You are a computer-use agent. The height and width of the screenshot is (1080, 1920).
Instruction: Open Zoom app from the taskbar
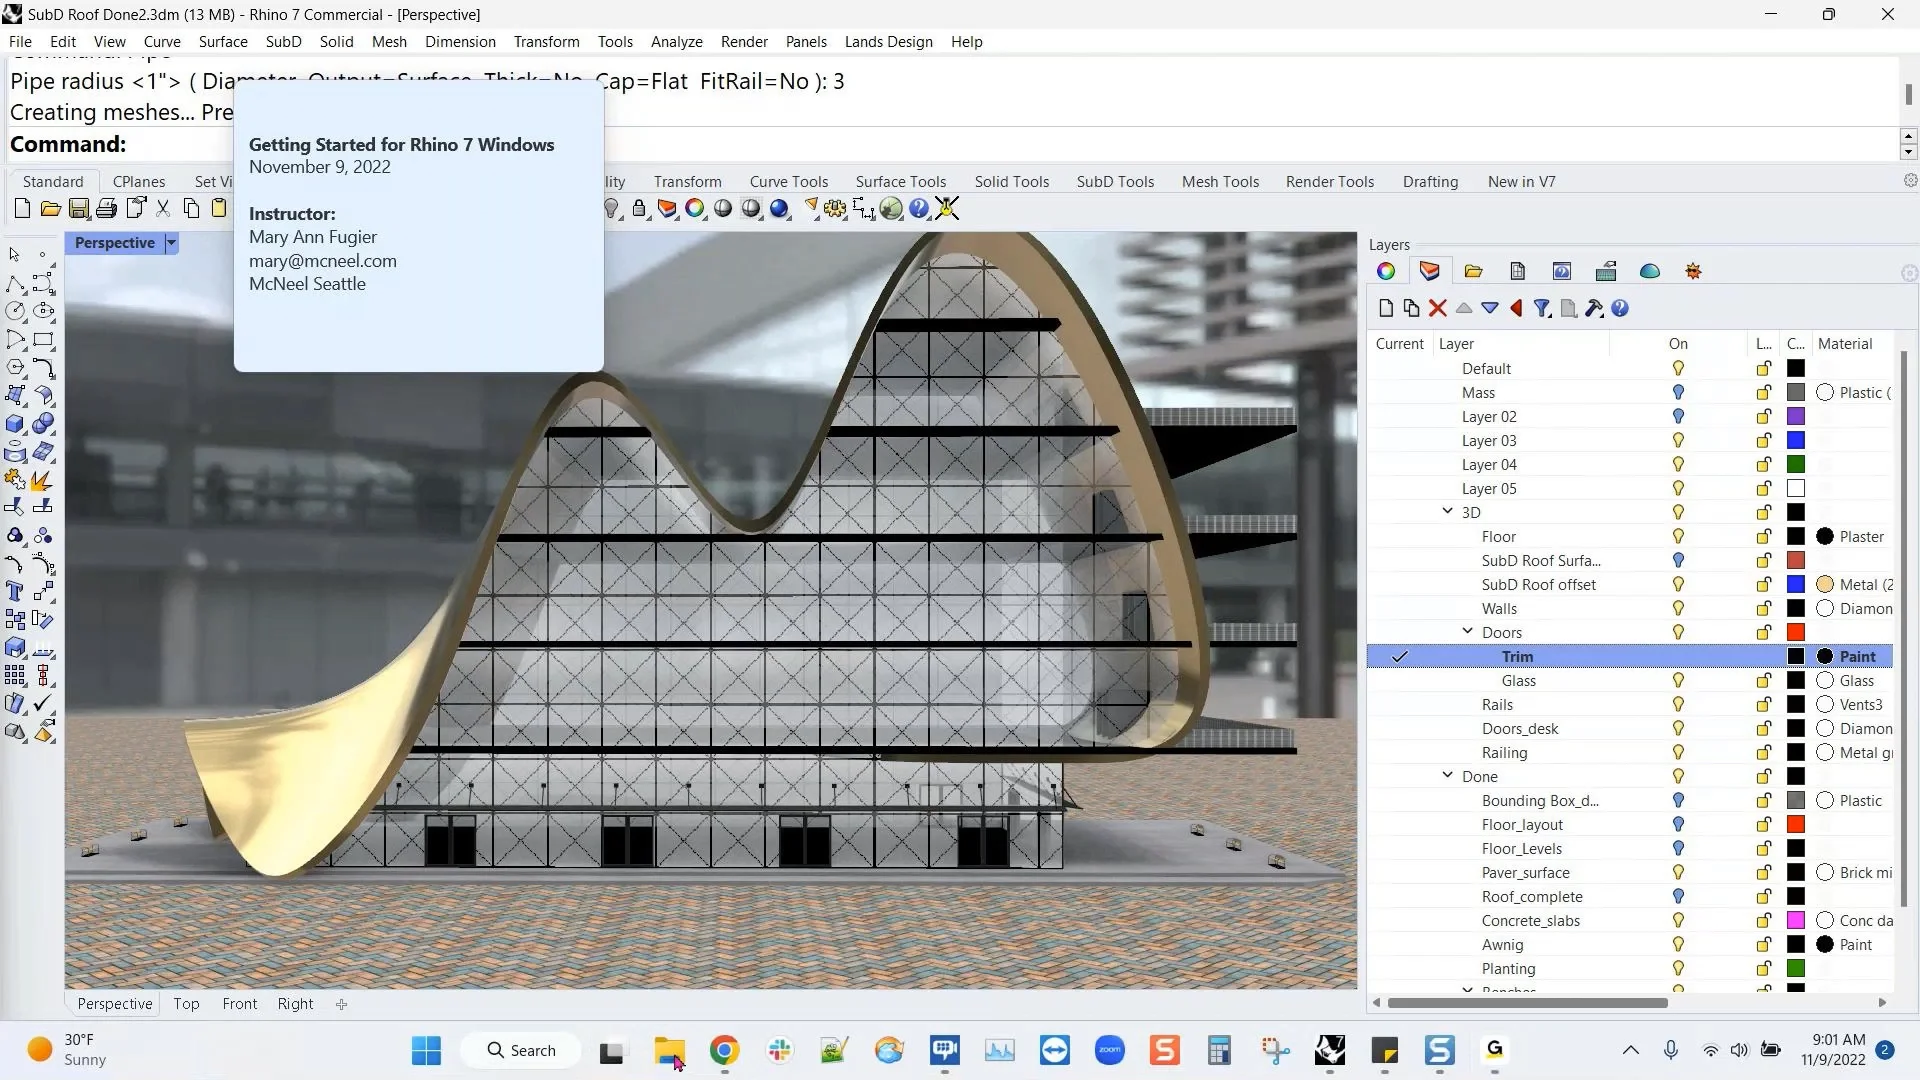(1109, 1050)
